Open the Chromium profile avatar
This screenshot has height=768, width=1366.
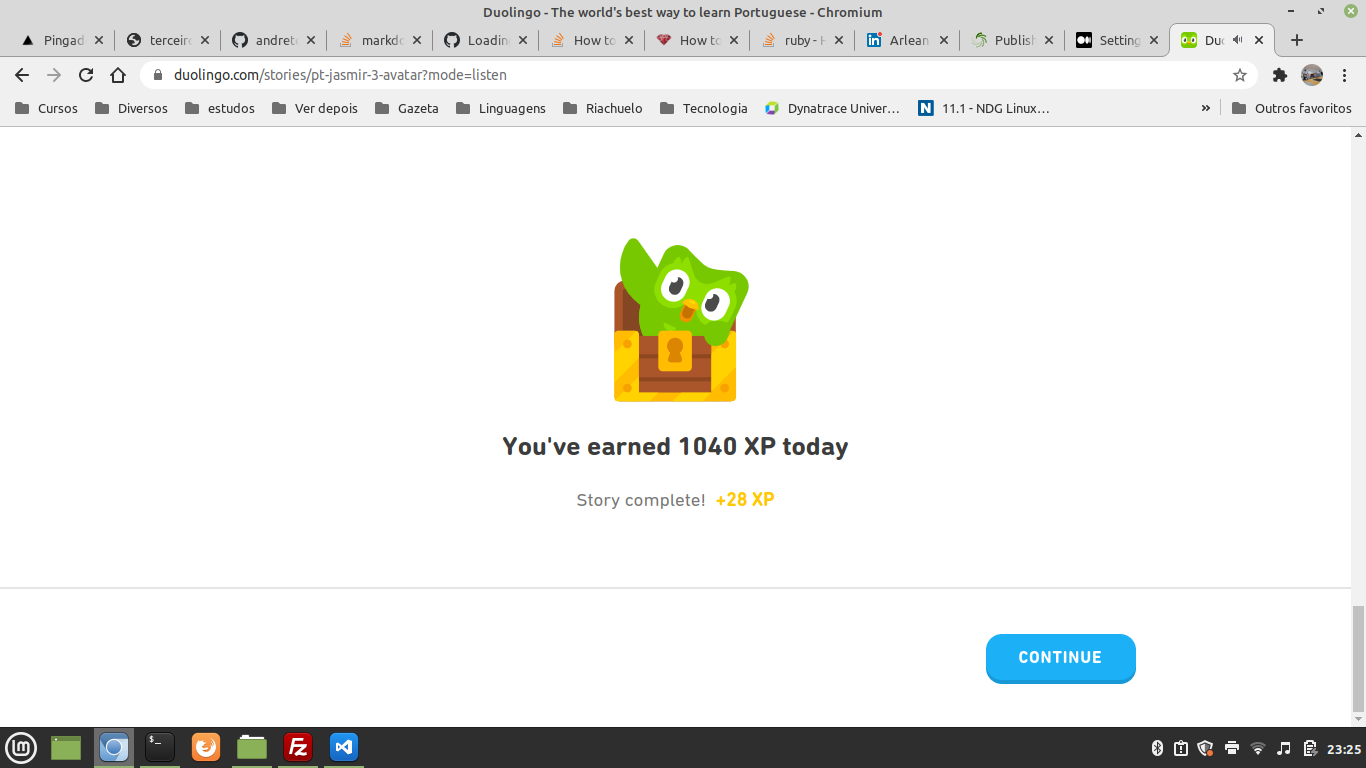[x=1312, y=75]
